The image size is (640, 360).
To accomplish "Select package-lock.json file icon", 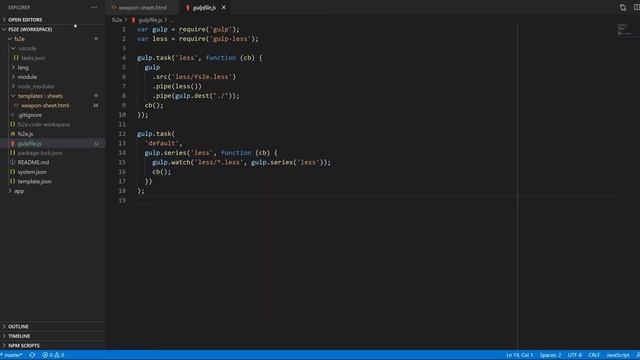I will [13, 153].
